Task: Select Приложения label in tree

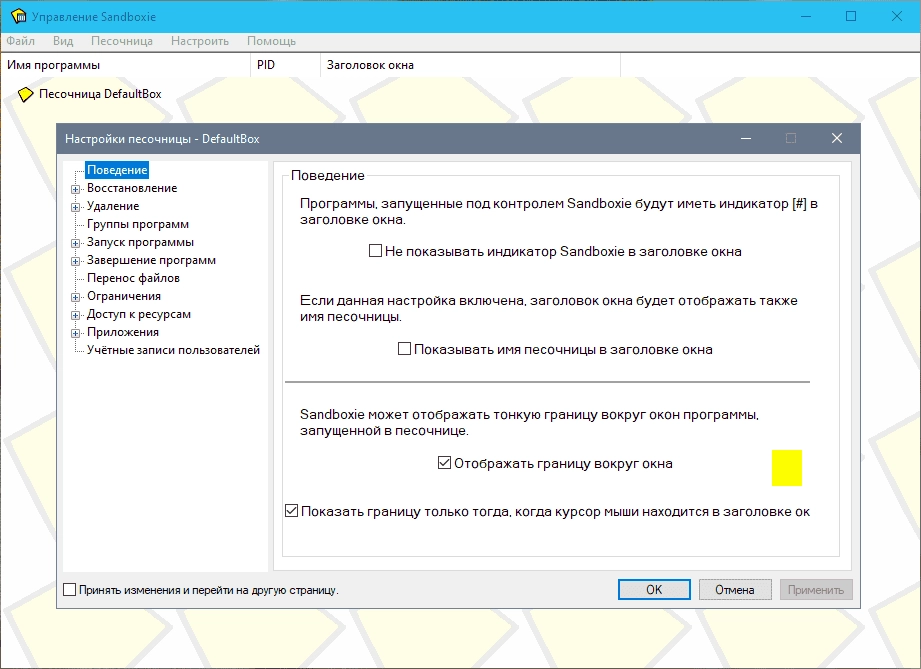Action: (x=123, y=332)
